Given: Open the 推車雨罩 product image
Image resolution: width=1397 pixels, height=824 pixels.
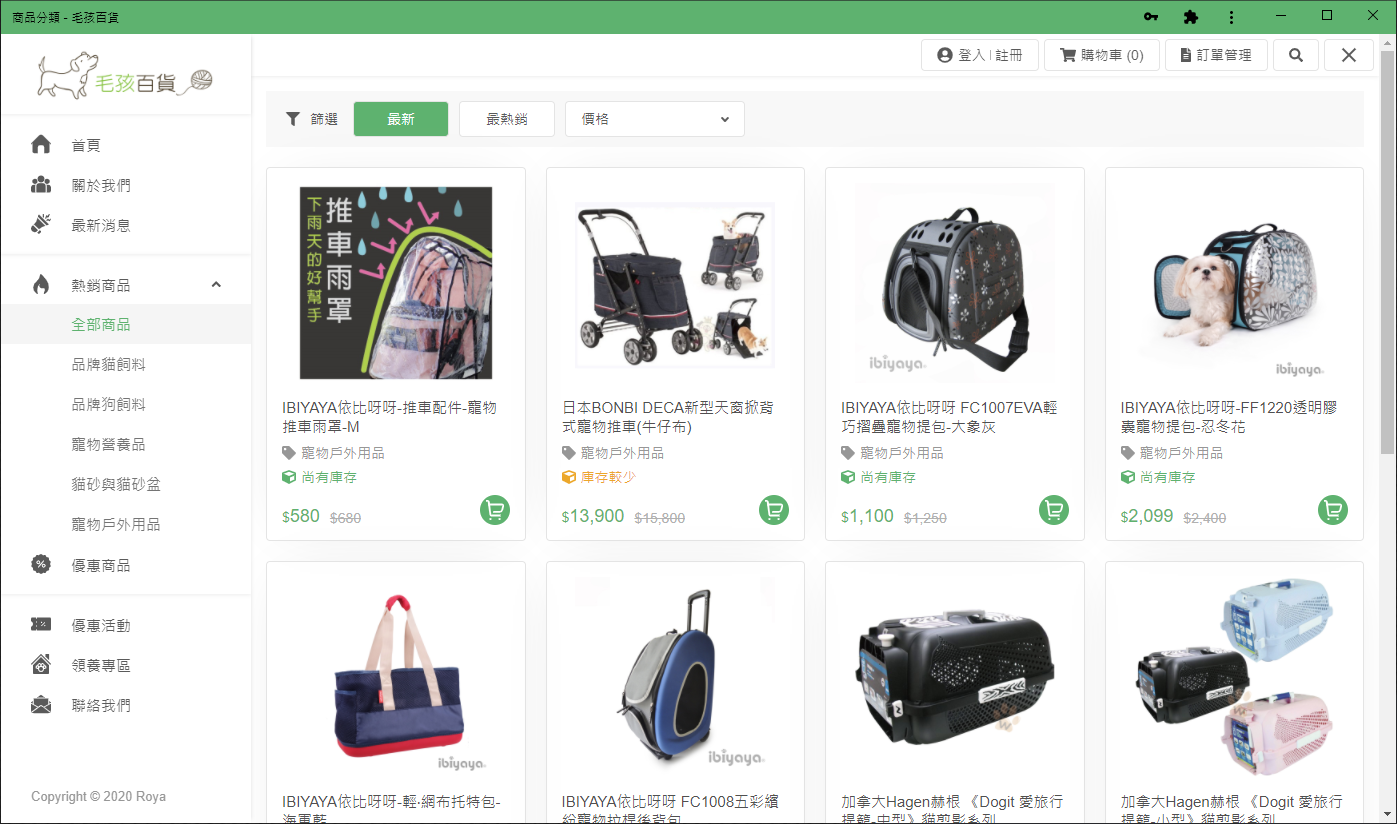Looking at the screenshot, I should (396, 283).
